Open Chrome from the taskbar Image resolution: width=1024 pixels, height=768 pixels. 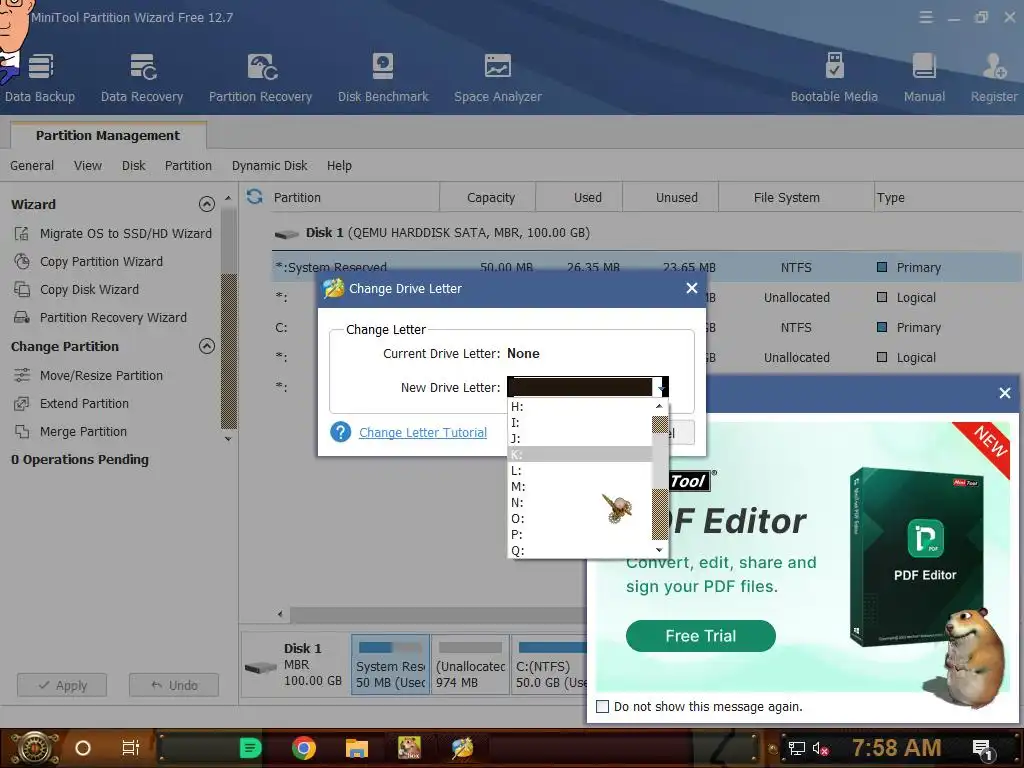304,748
